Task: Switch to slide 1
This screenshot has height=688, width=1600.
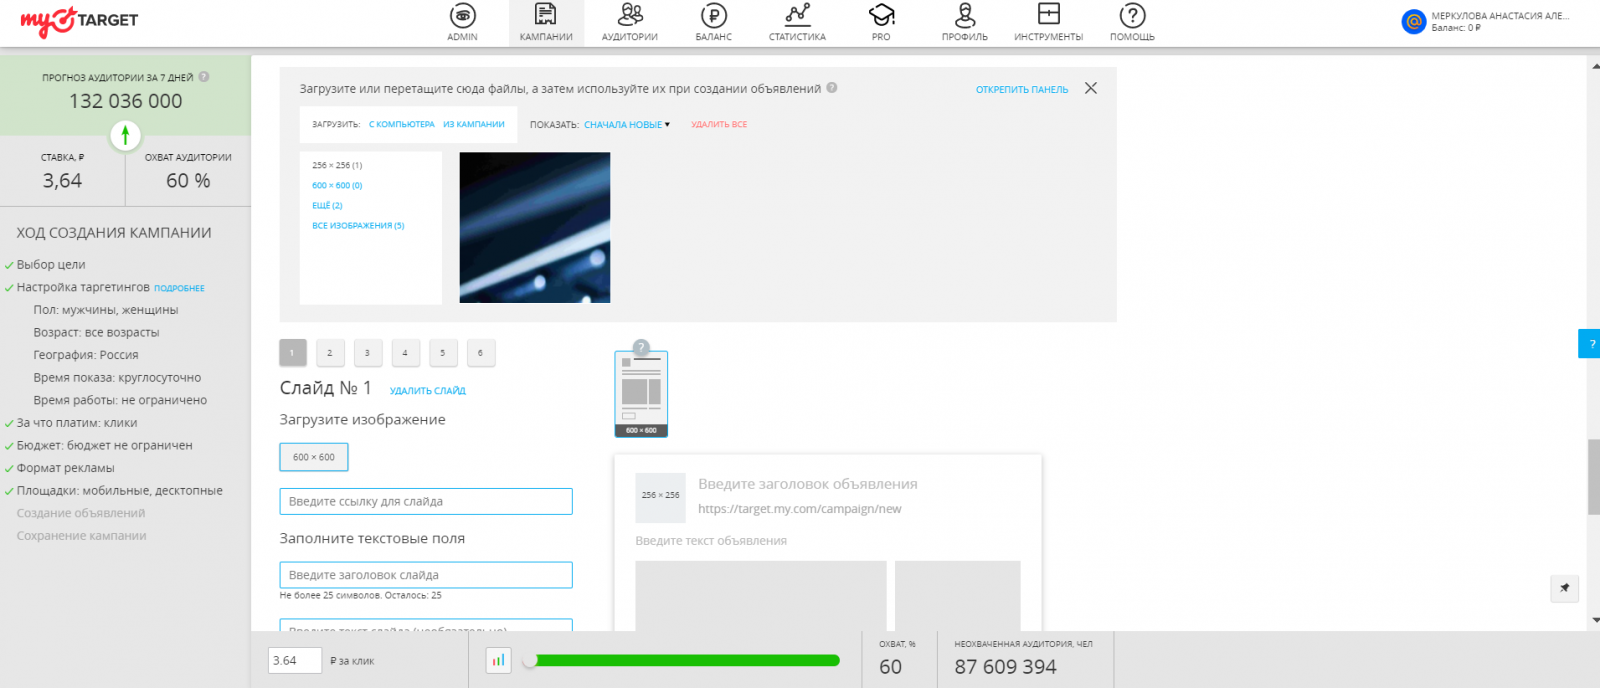Action: click(292, 353)
